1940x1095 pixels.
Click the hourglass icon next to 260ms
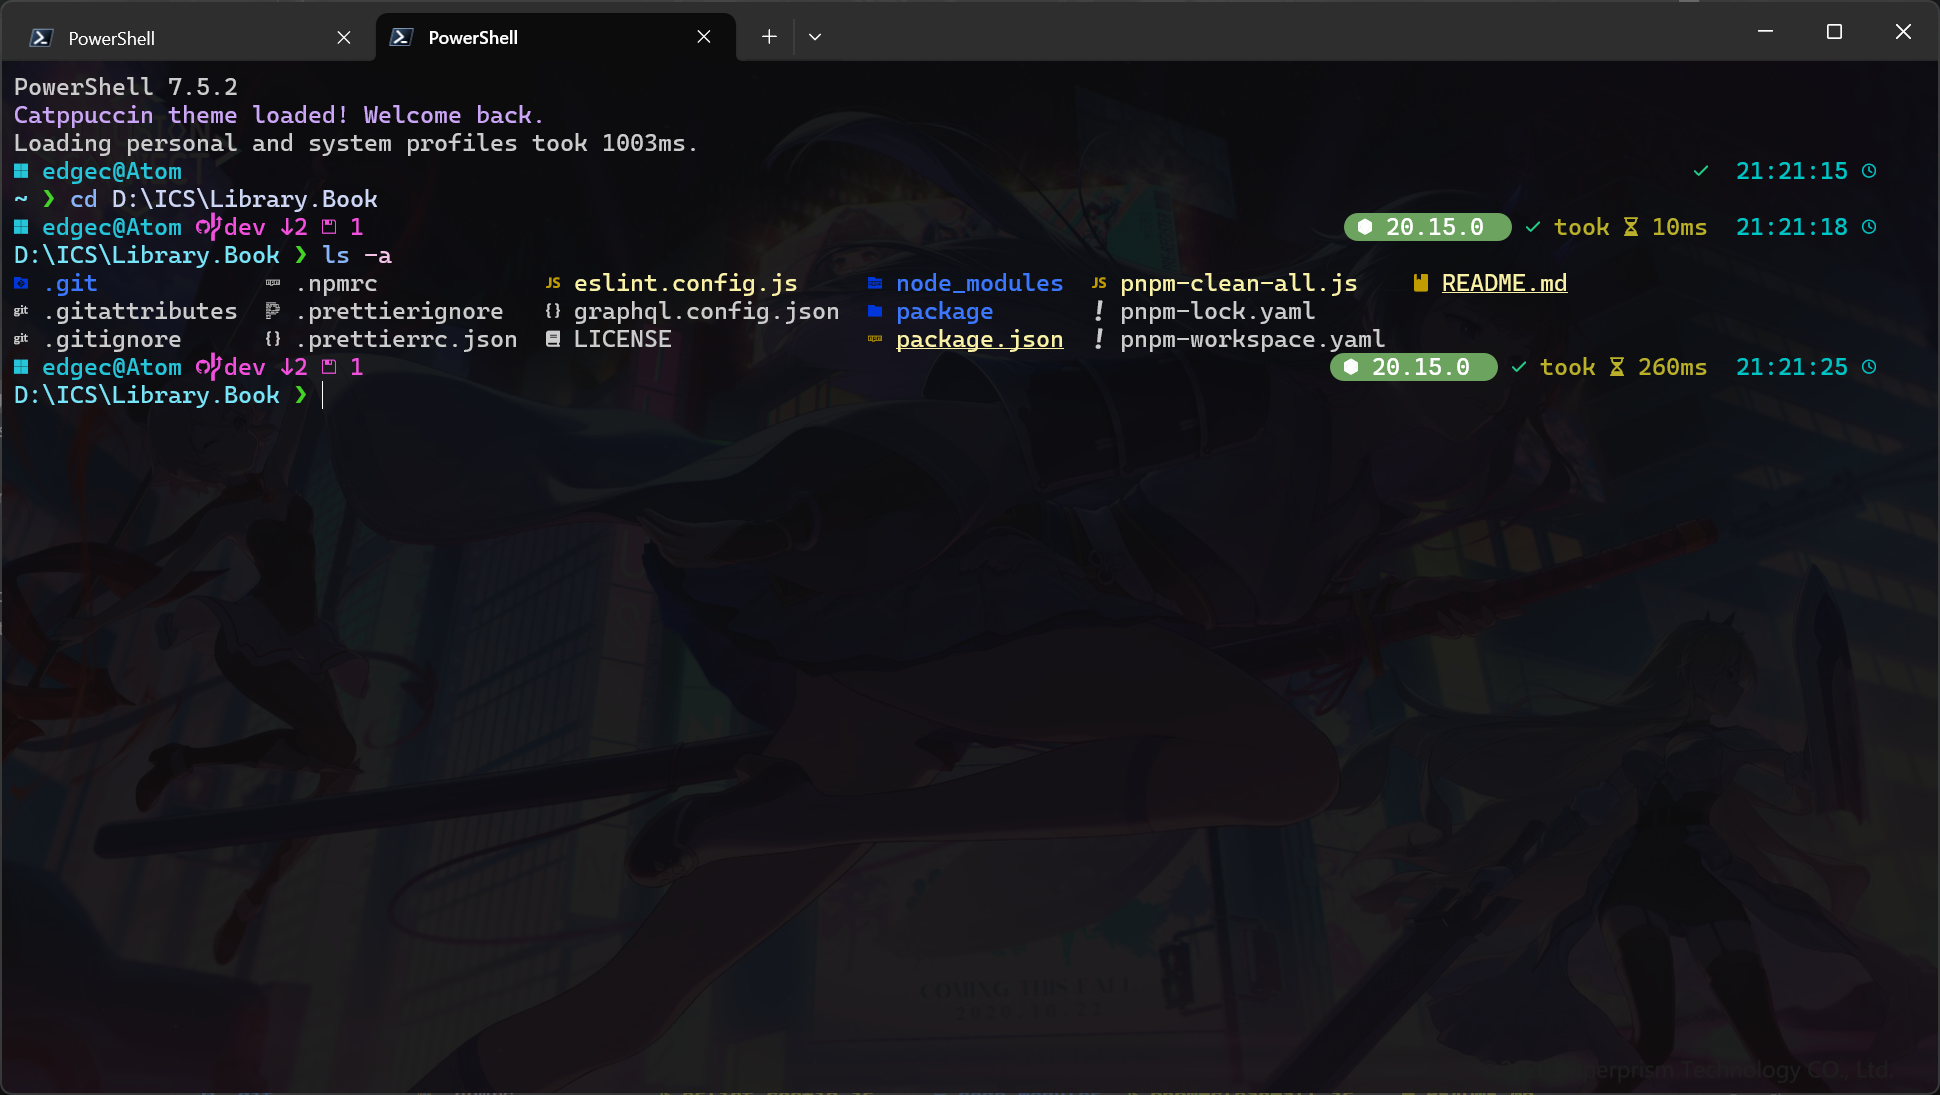tap(1617, 367)
